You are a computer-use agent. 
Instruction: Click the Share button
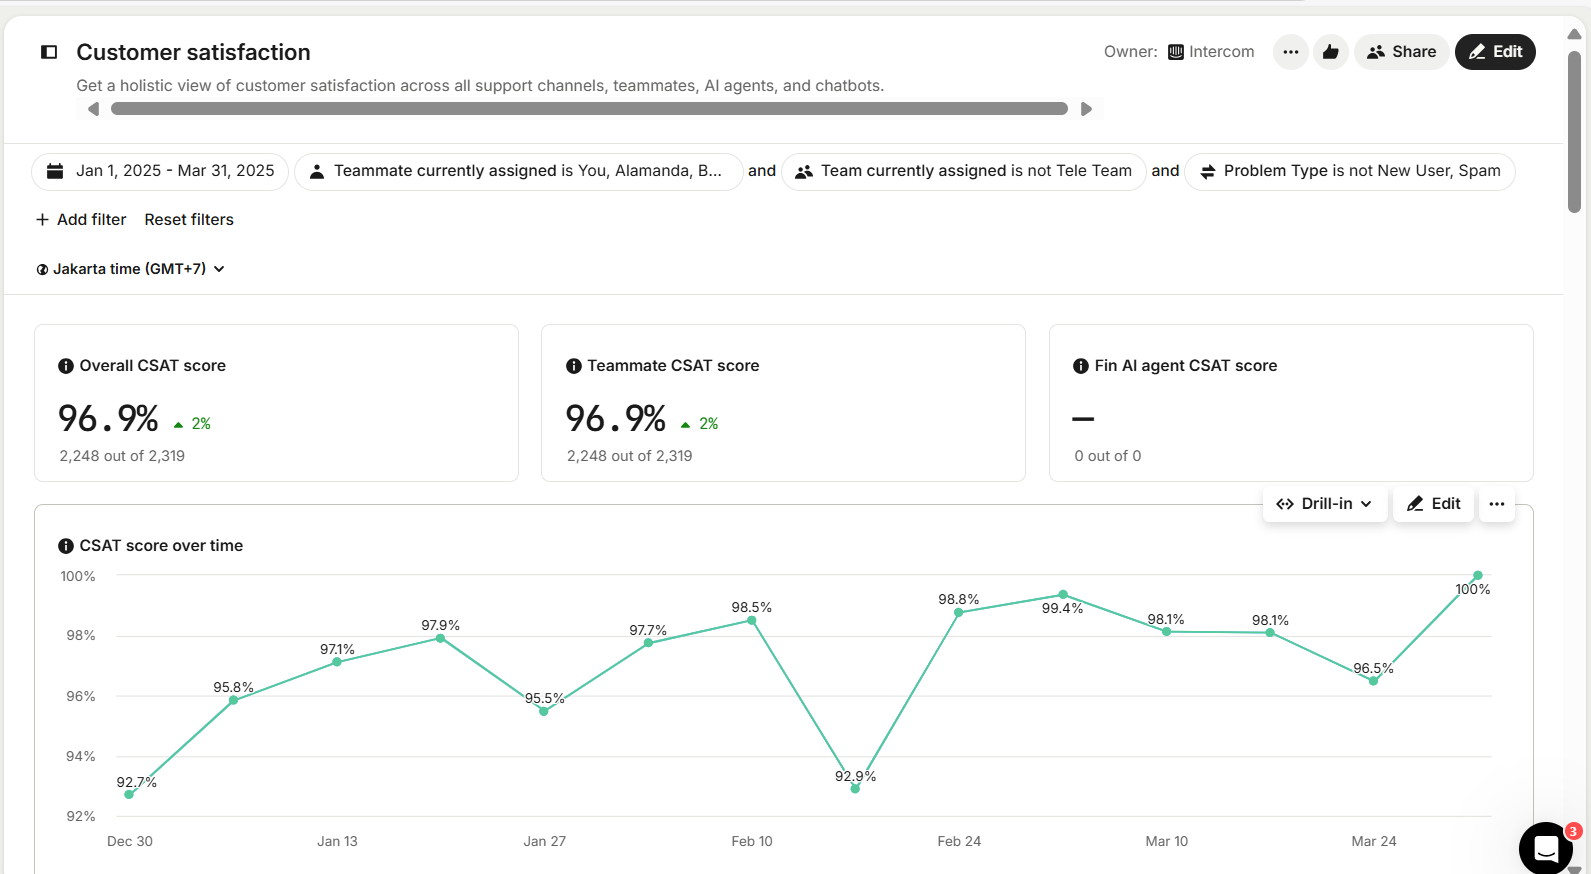click(x=1401, y=52)
